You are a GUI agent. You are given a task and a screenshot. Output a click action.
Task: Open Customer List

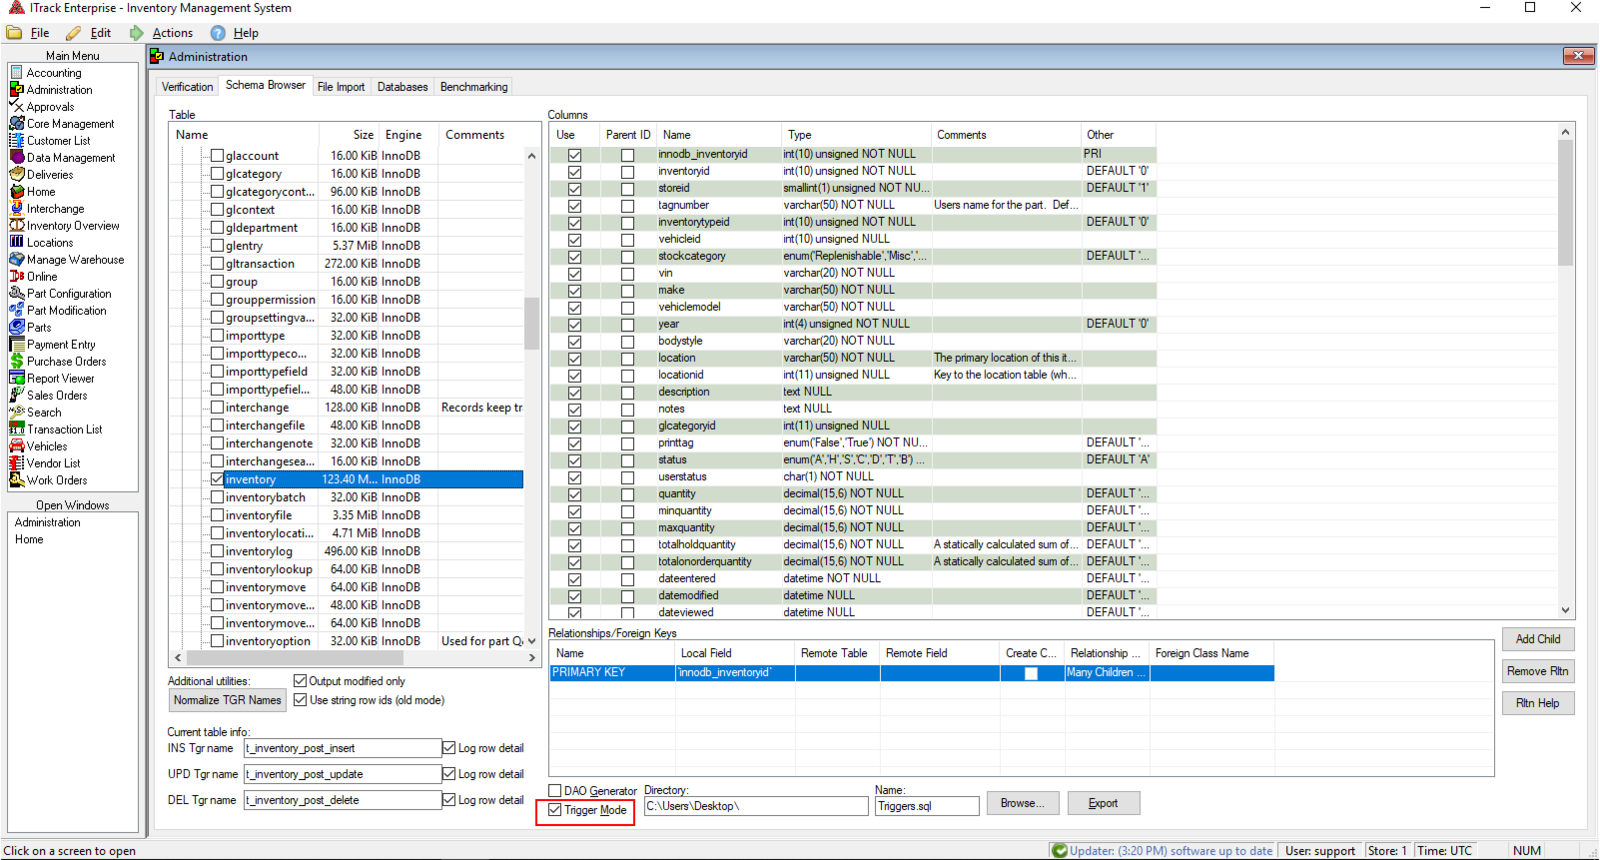58,141
